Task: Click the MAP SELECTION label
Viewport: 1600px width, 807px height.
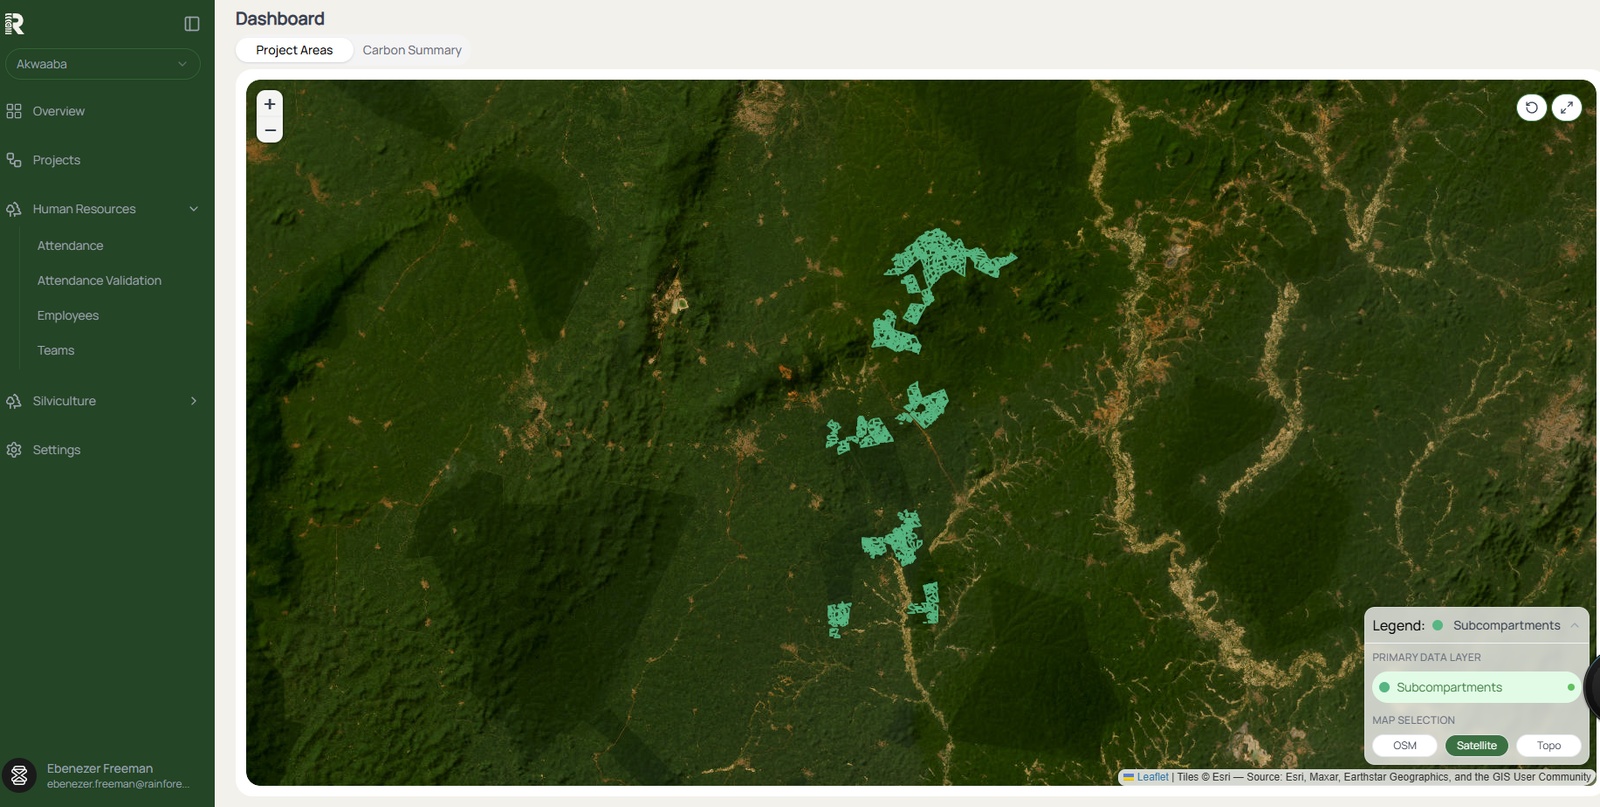Action: click(x=1413, y=720)
